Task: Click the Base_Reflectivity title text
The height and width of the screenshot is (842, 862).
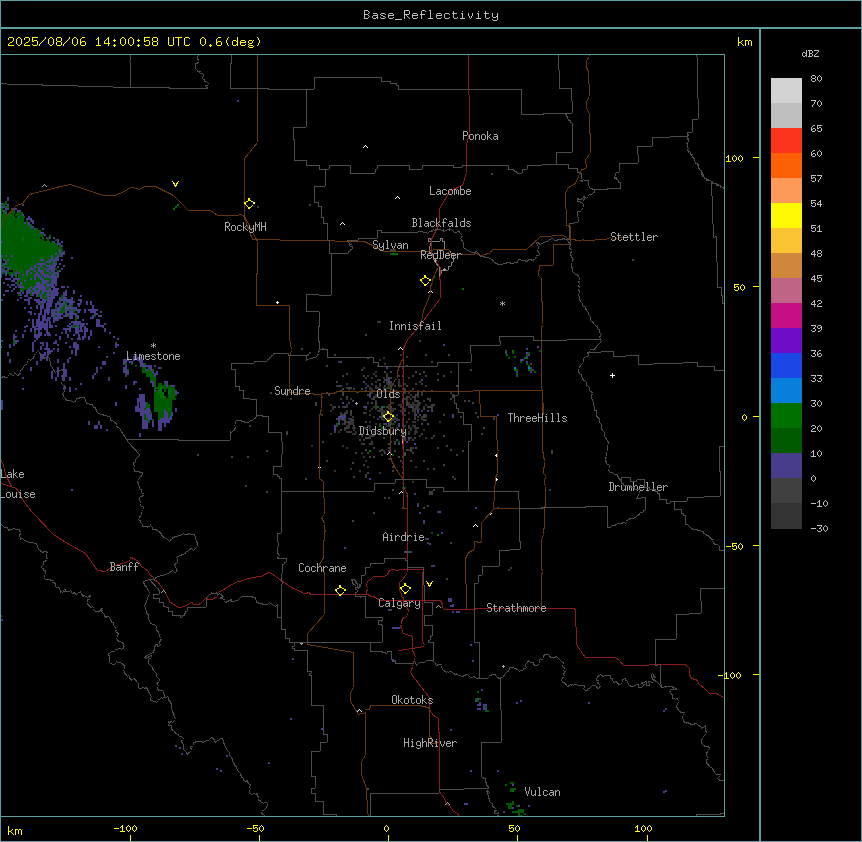Action: 431,15
